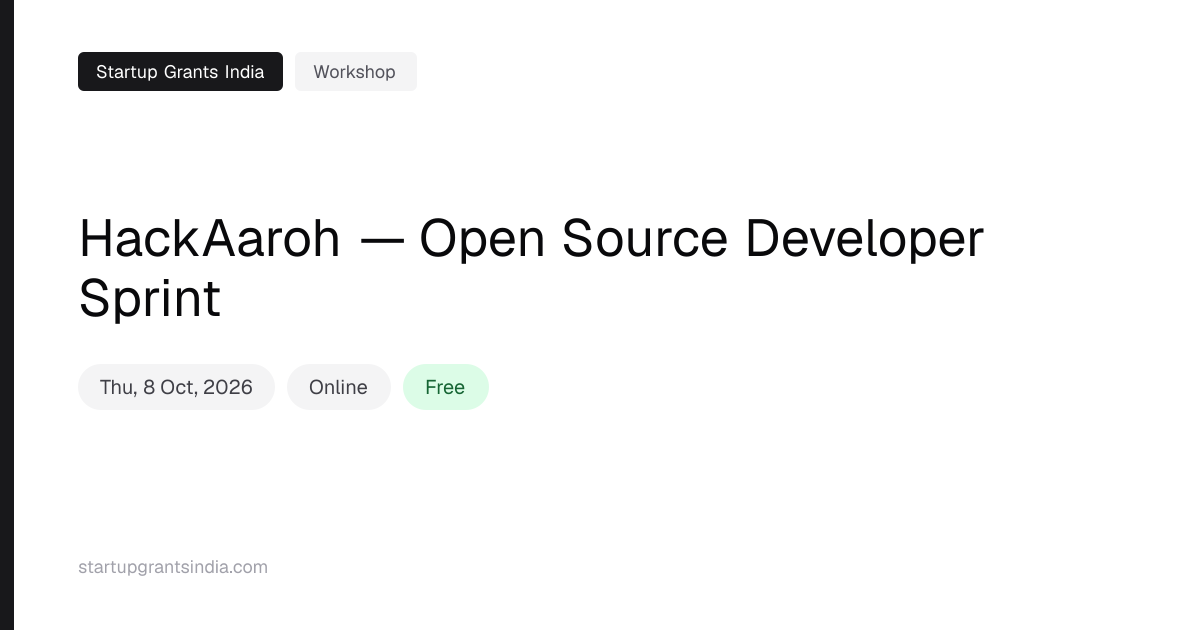Select the Workshop tag

355,72
